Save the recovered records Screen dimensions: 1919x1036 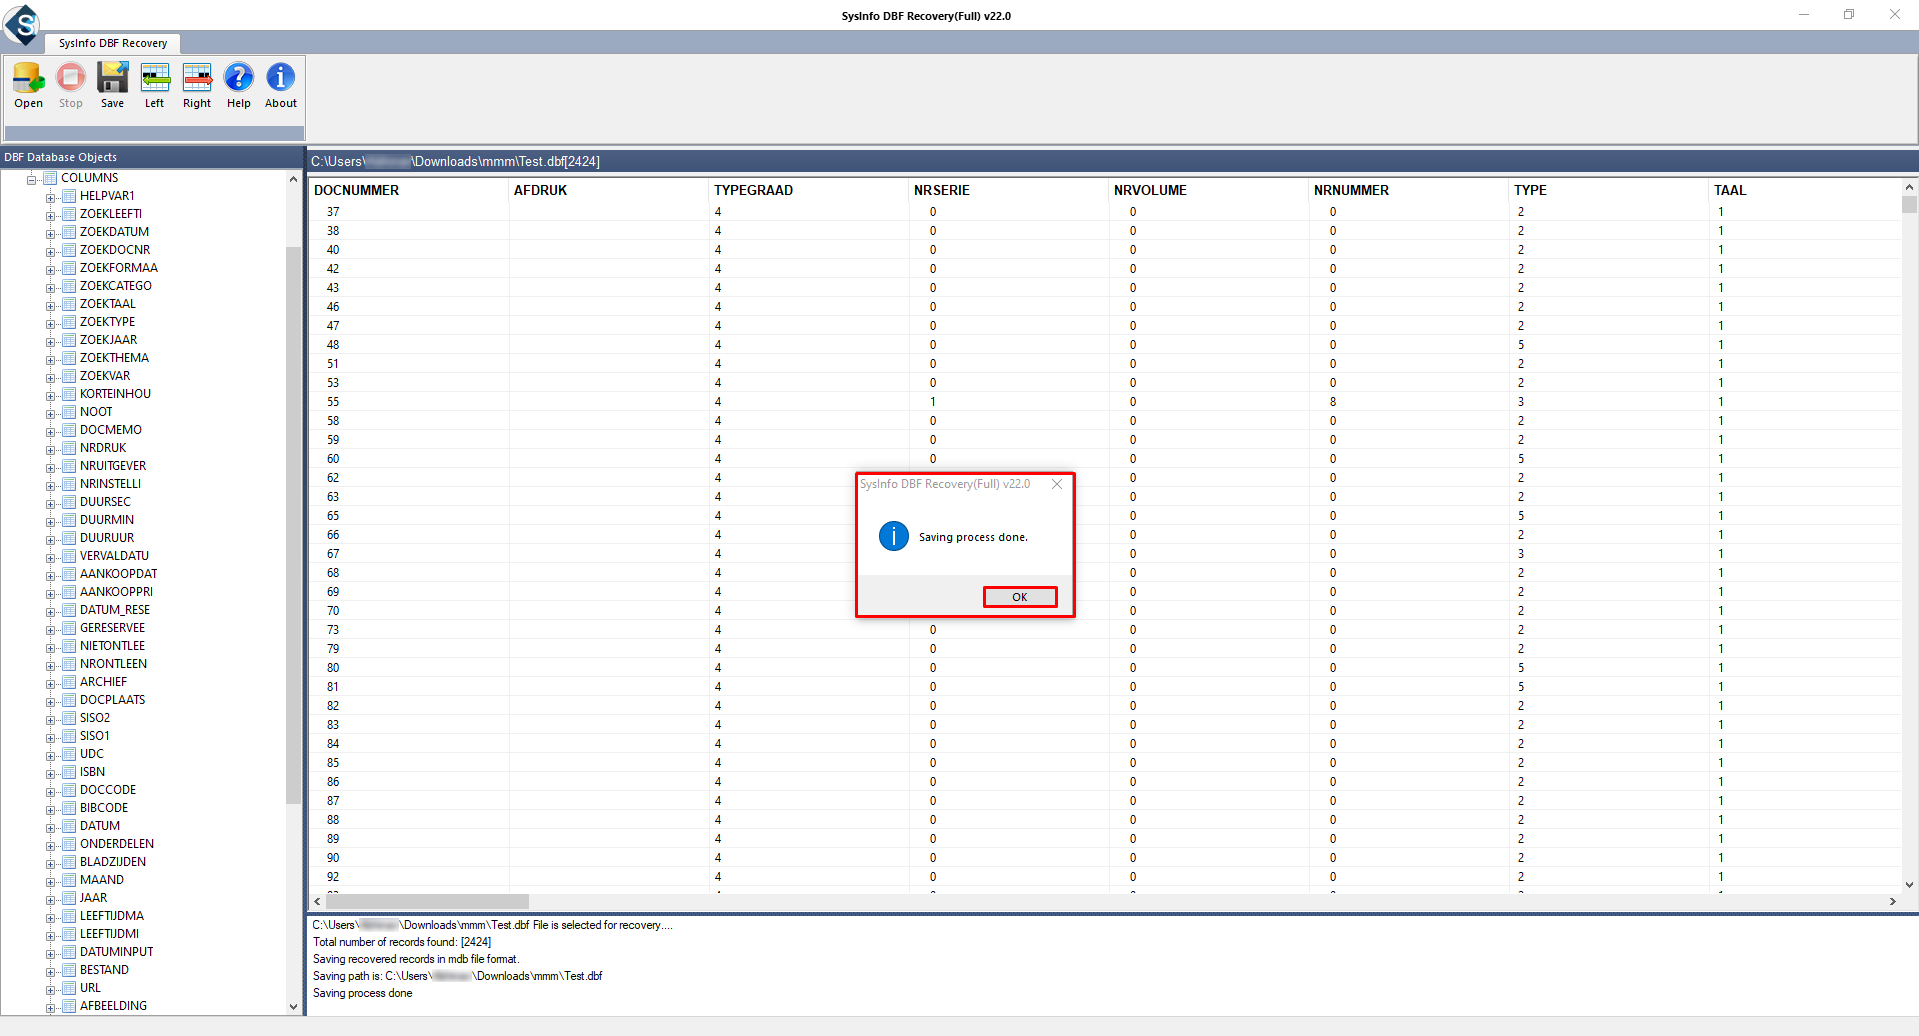click(x=111, y=83)
